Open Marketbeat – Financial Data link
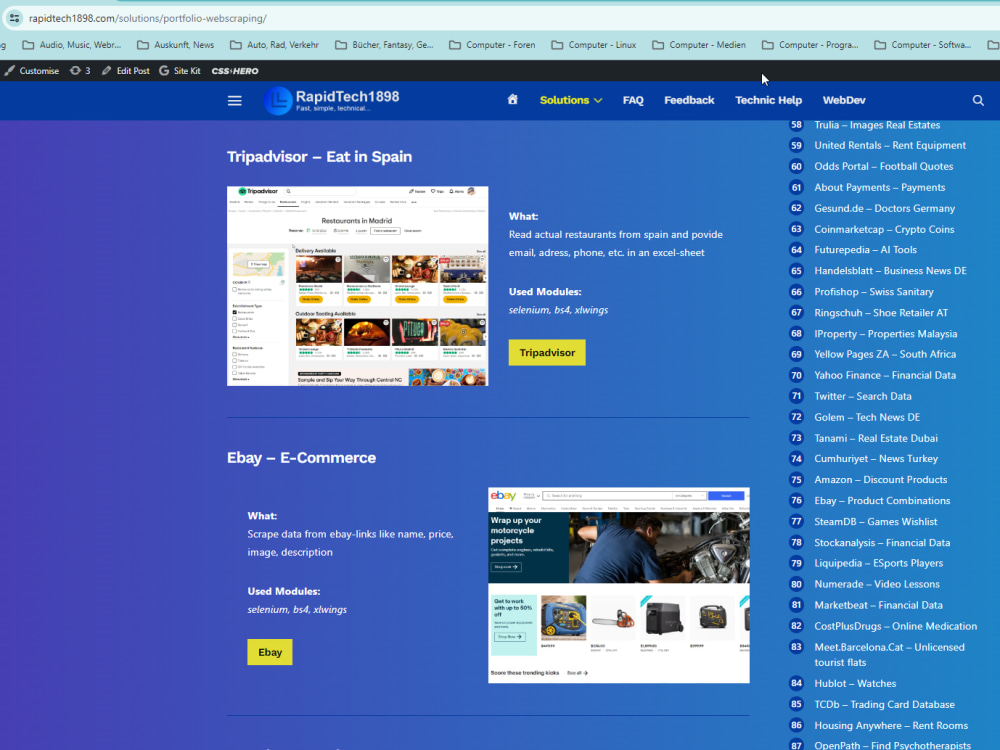Viewport: 1000px width, 750px height. tap(878, 606)
